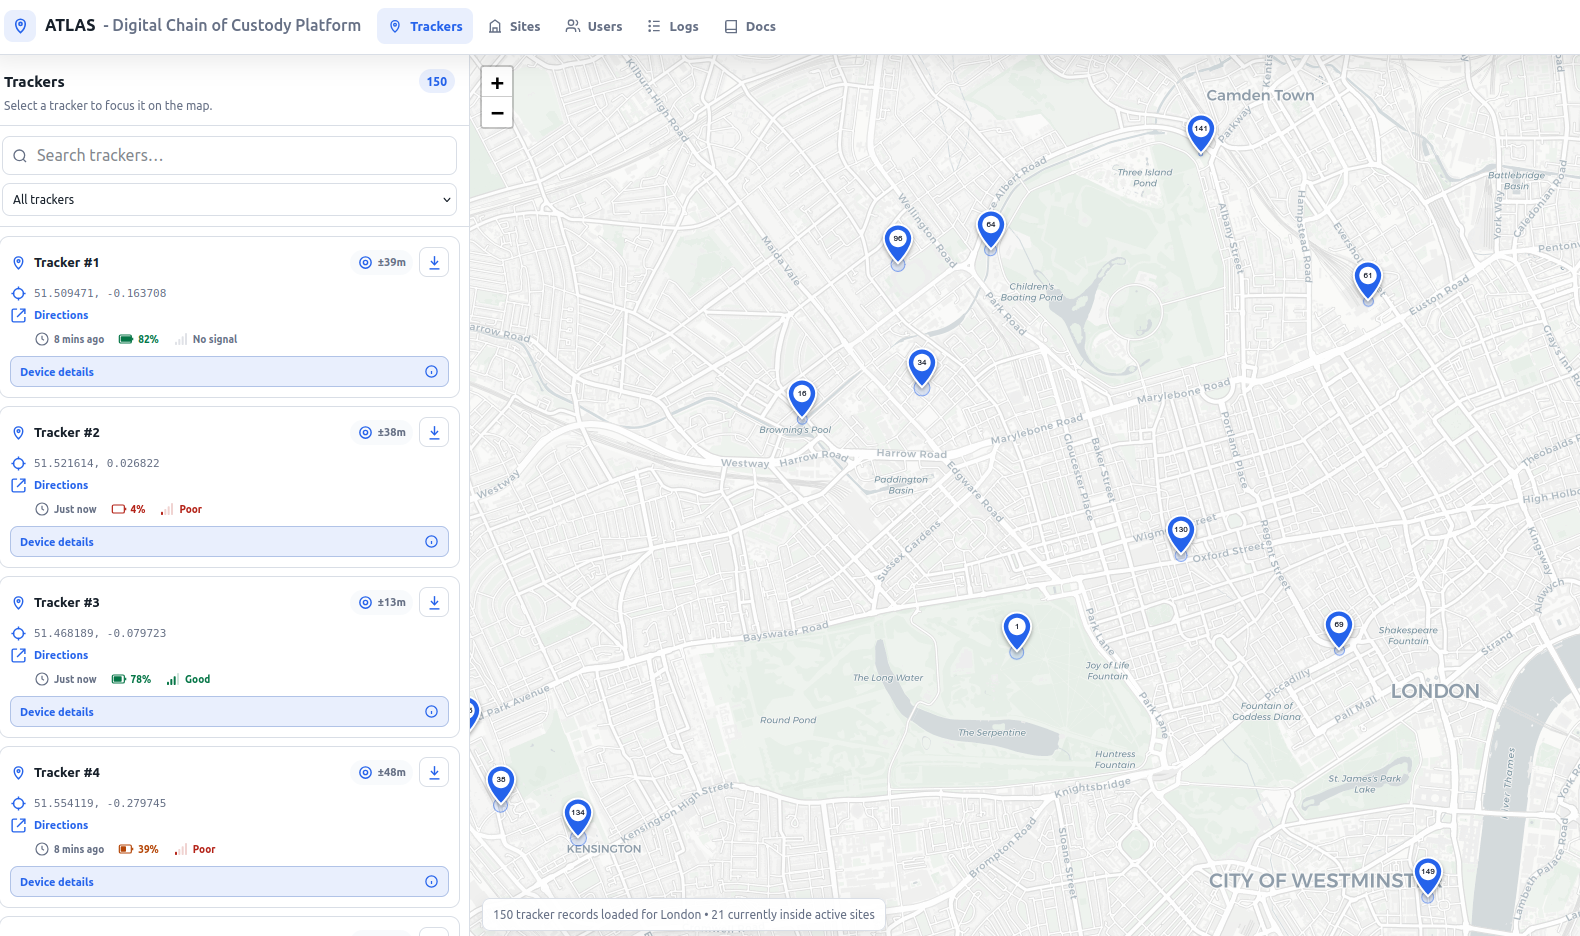Download Tracker #1 data
The width and height of the screenshot is (1580, 936).
[x=434, y=262]
